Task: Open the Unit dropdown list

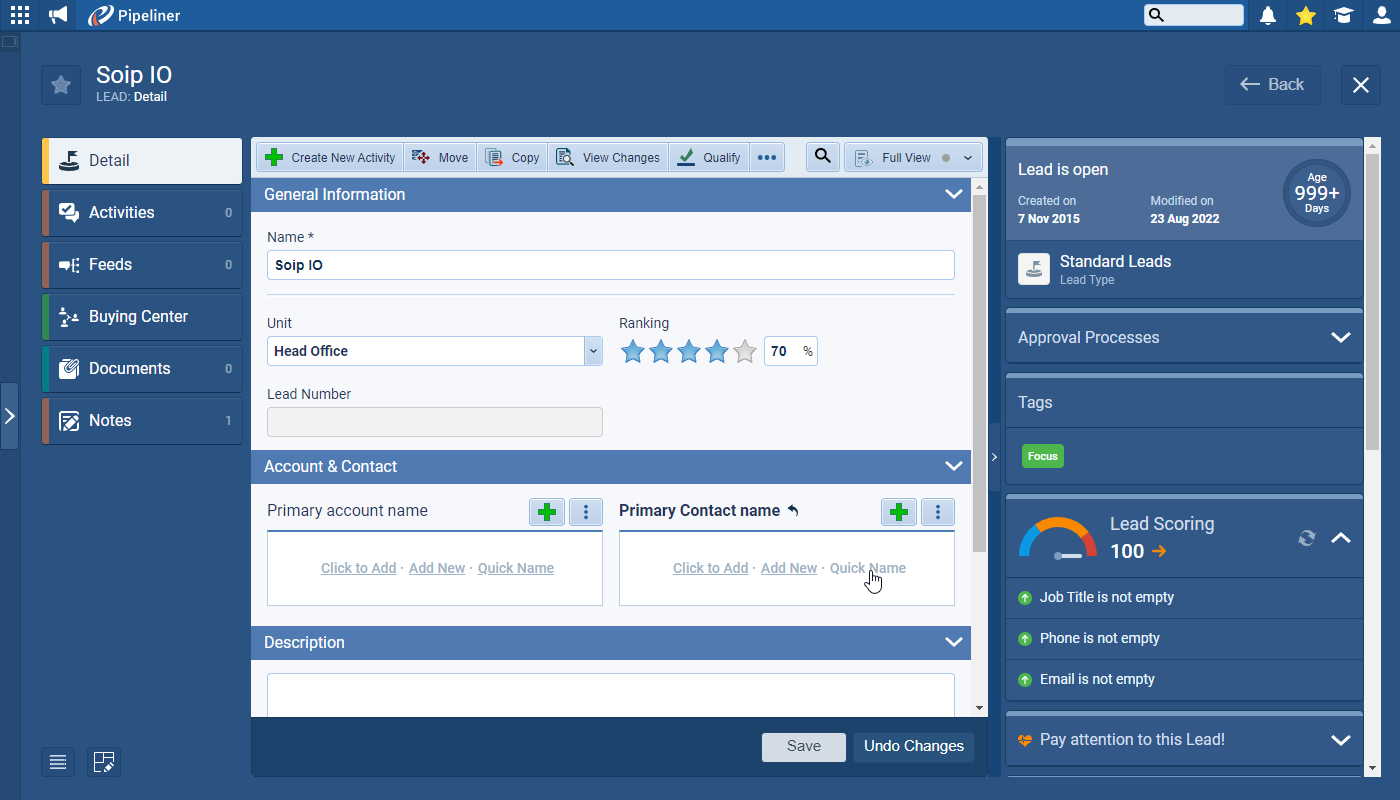Action: coord(593,351)
